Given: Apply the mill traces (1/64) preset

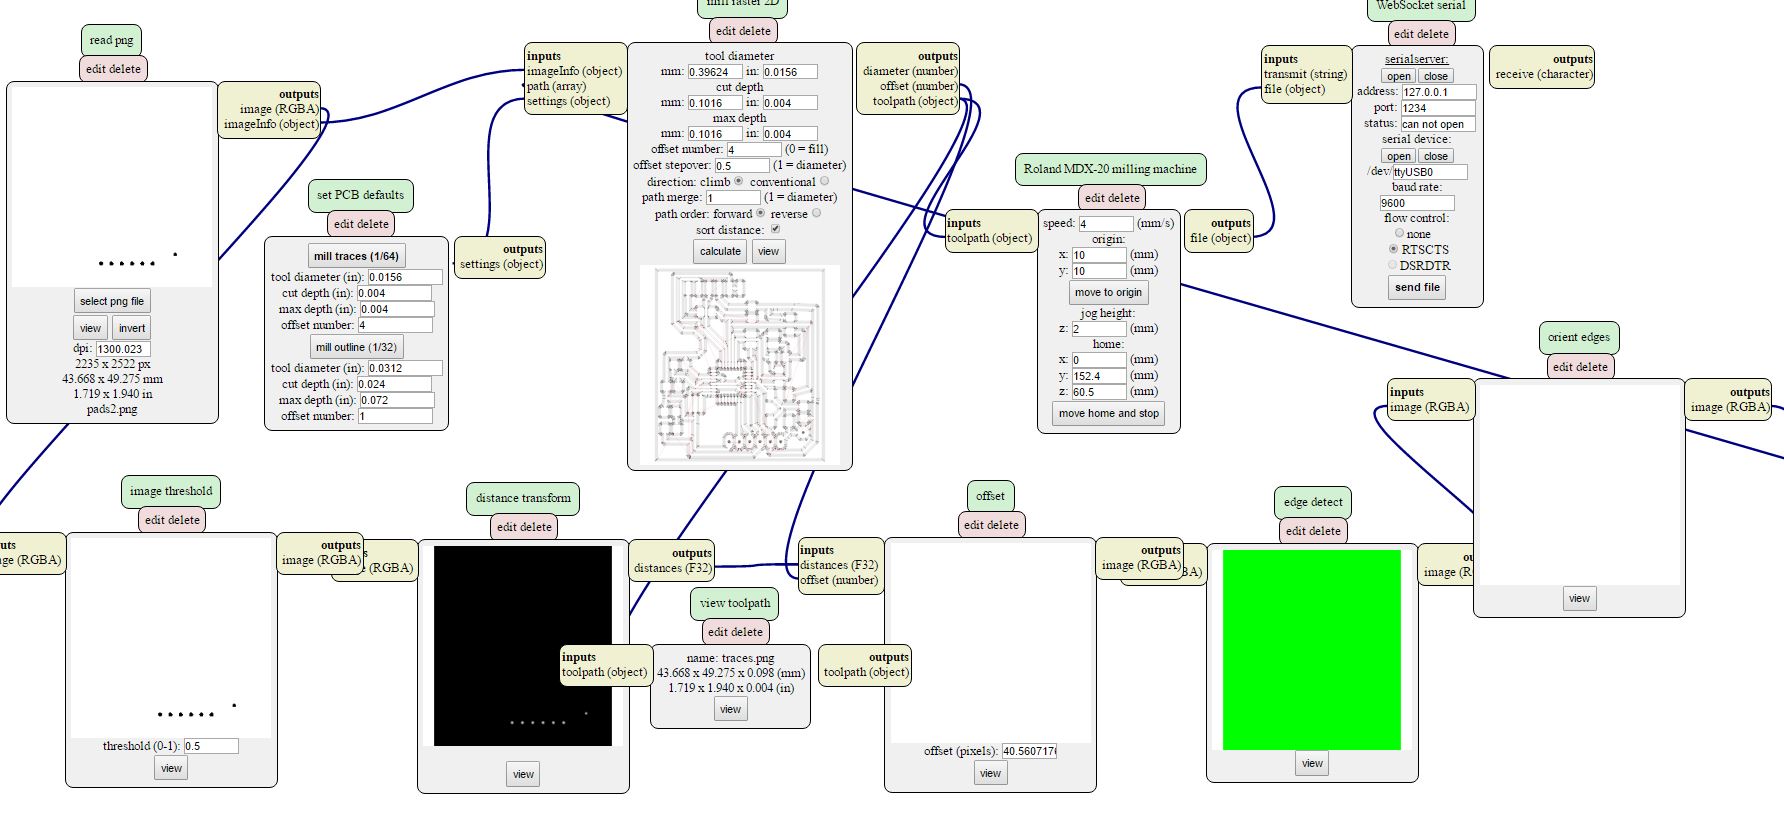Looking at the screenshot, I should click(356, 256).
